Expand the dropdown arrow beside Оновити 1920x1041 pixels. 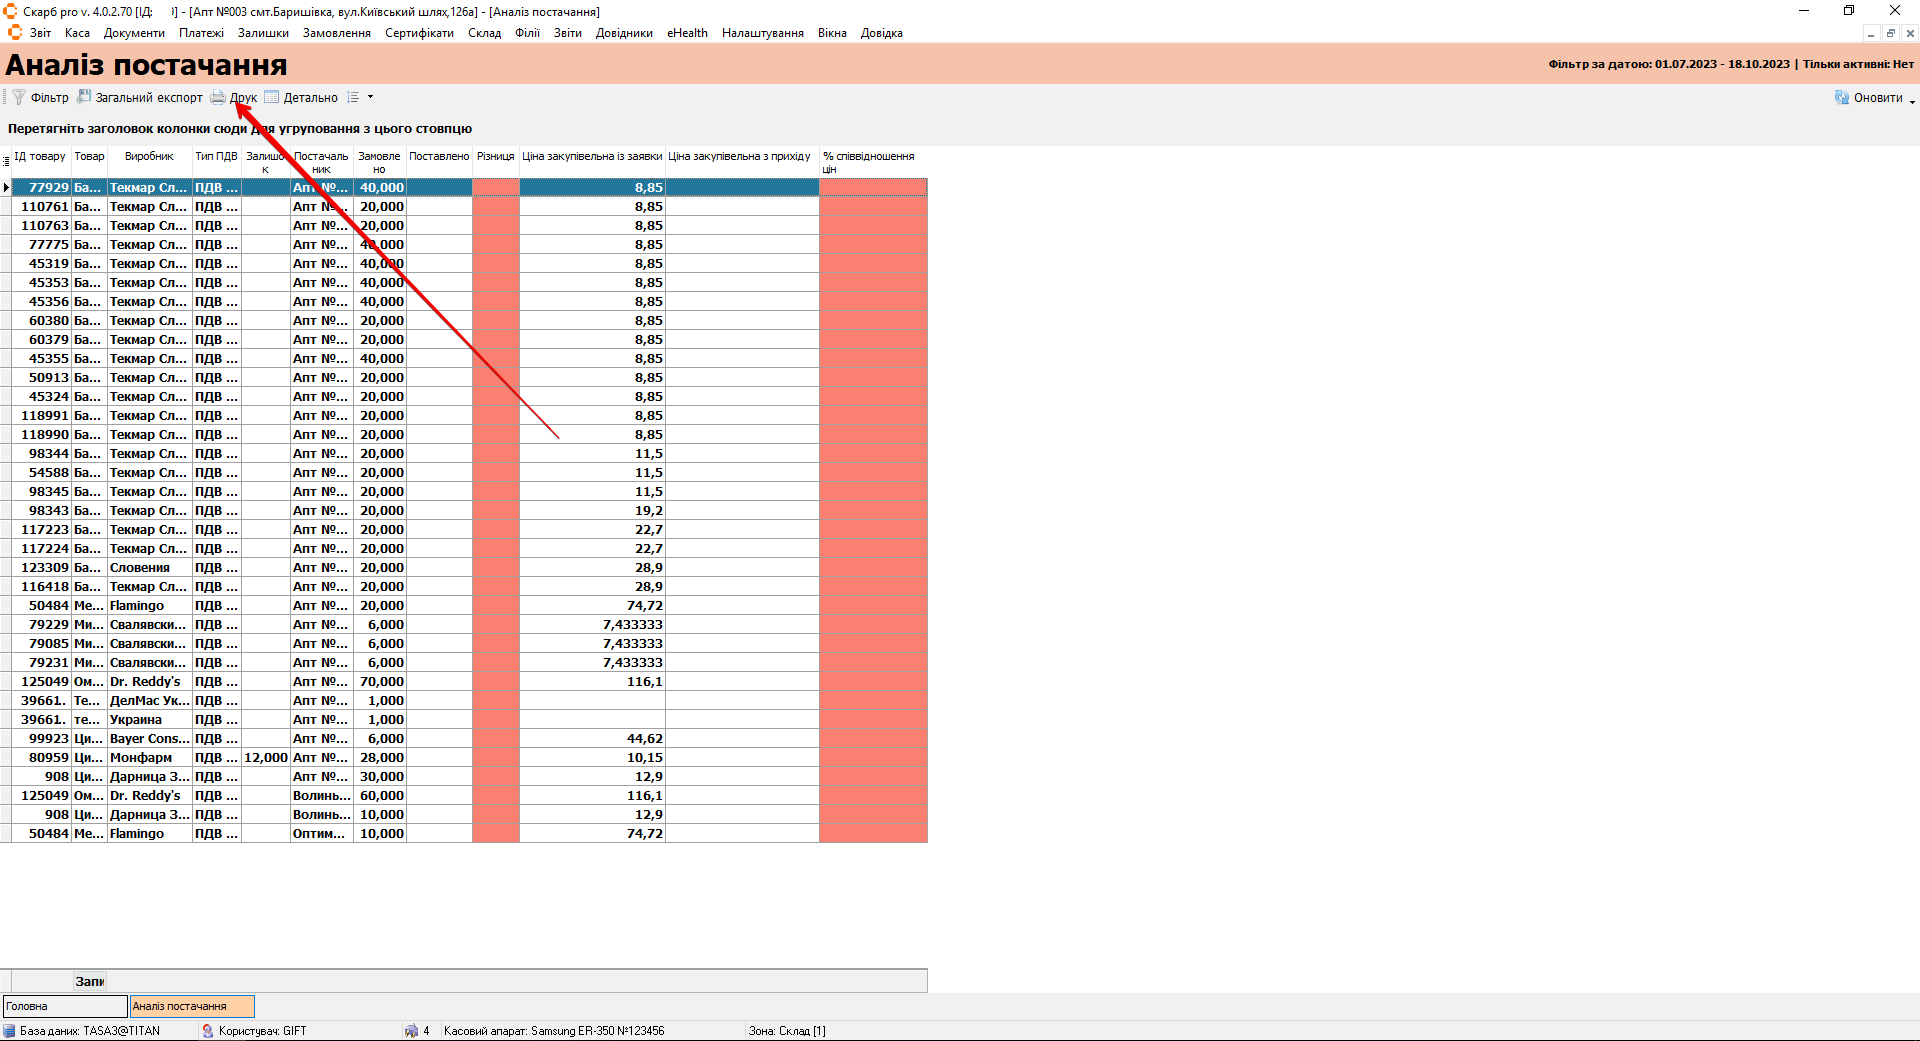1912,101
